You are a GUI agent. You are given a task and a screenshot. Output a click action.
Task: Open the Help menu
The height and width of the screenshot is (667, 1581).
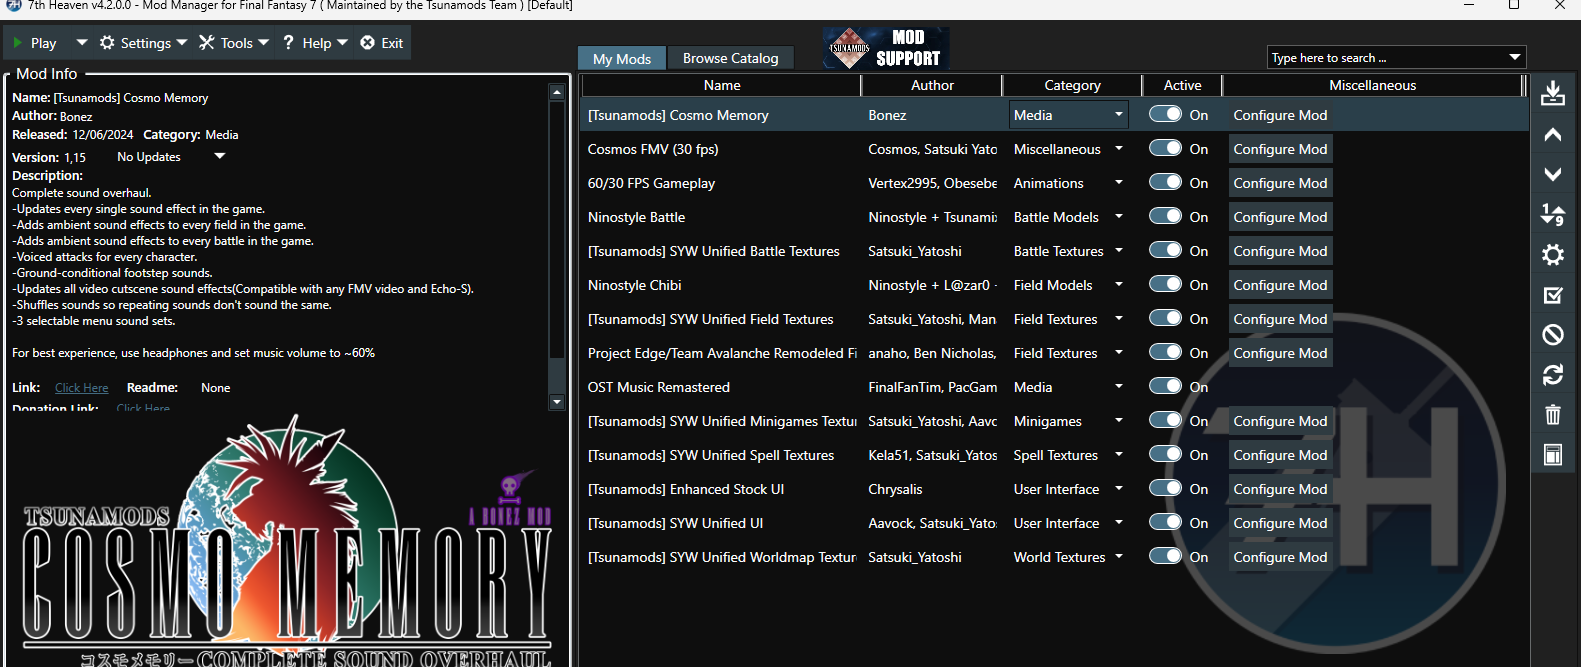coord(315,43)
